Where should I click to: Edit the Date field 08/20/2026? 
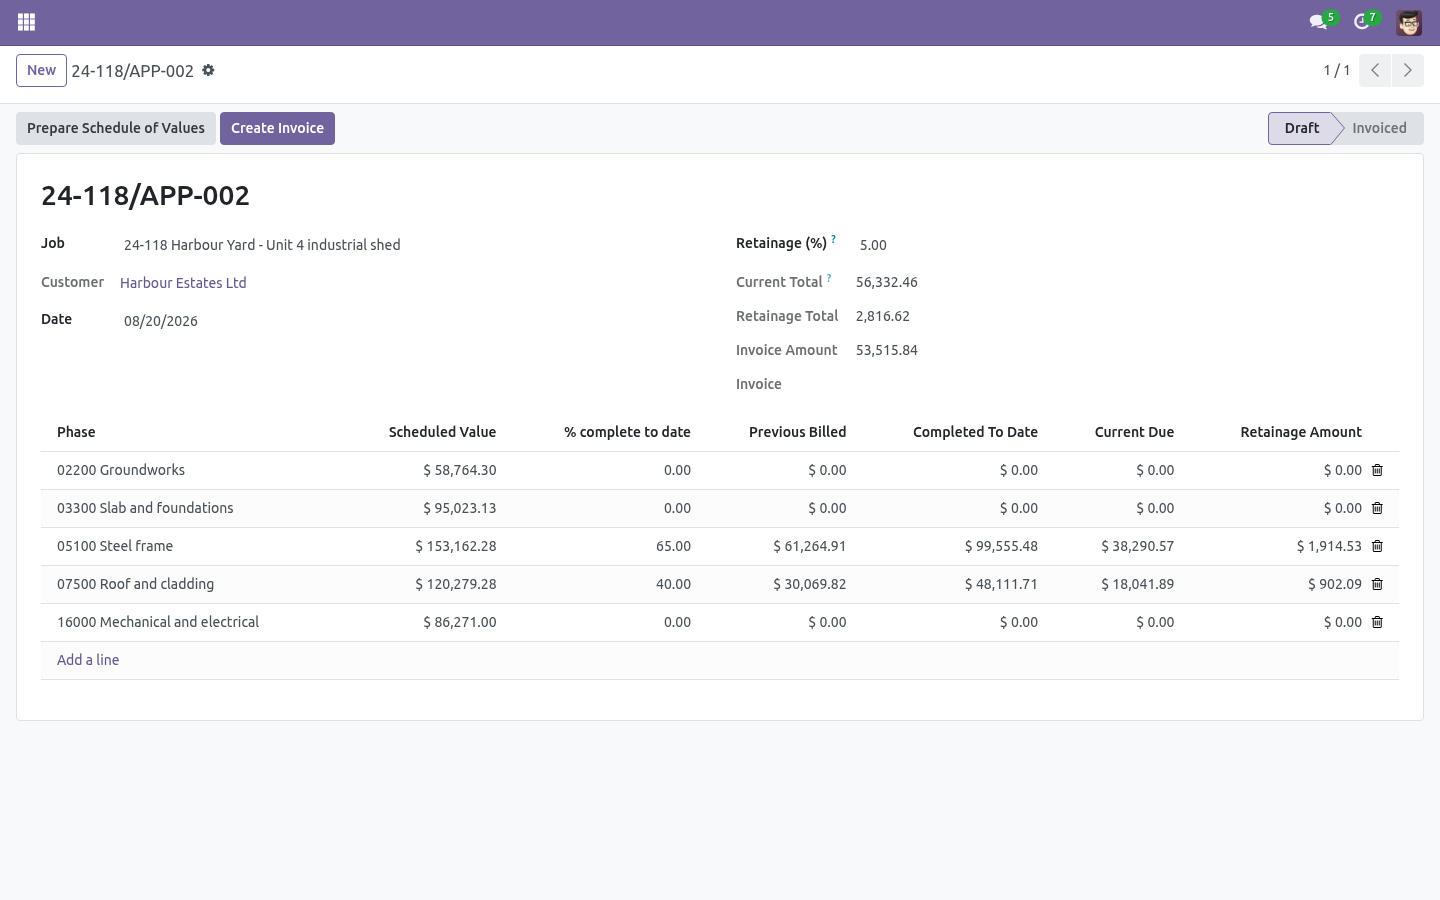pos(161,321)
